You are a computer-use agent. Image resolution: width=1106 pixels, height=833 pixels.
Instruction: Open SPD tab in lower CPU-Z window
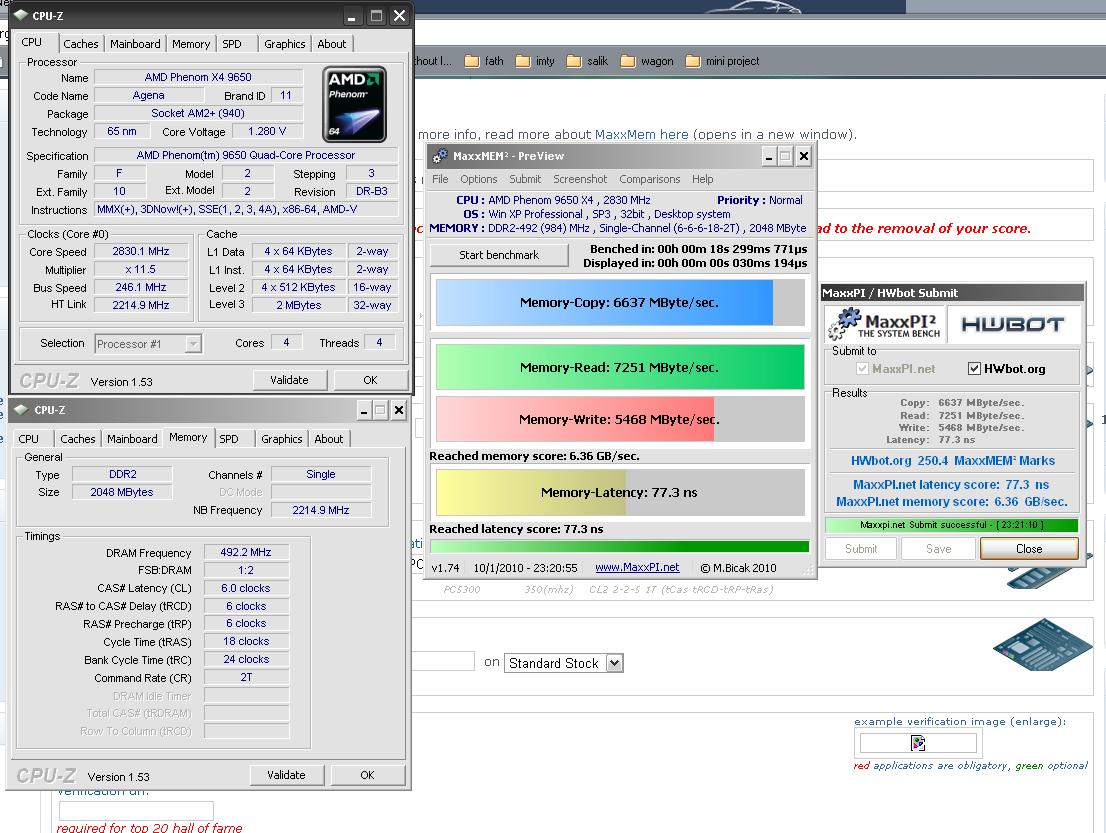[229, 439]
